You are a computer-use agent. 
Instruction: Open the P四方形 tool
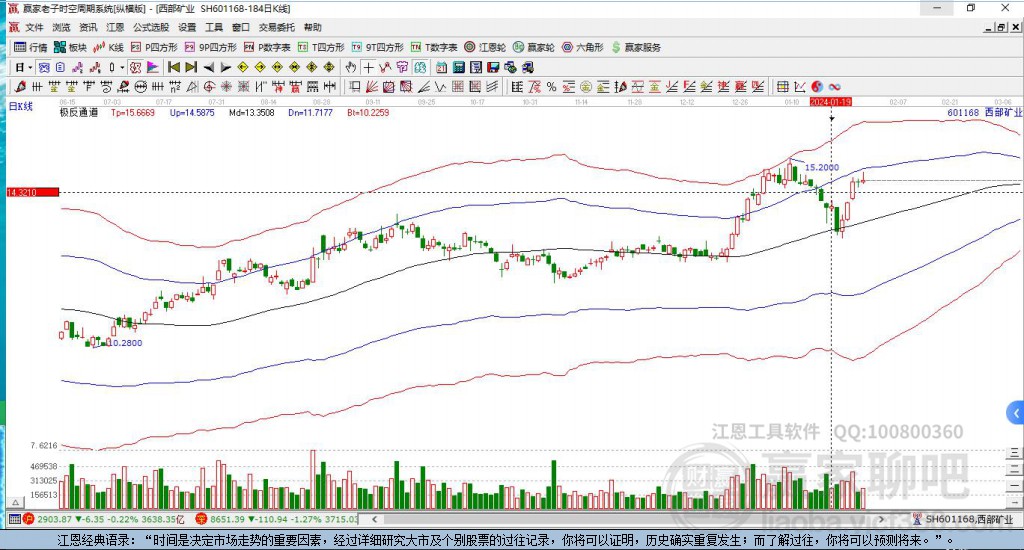pos(154,47)
